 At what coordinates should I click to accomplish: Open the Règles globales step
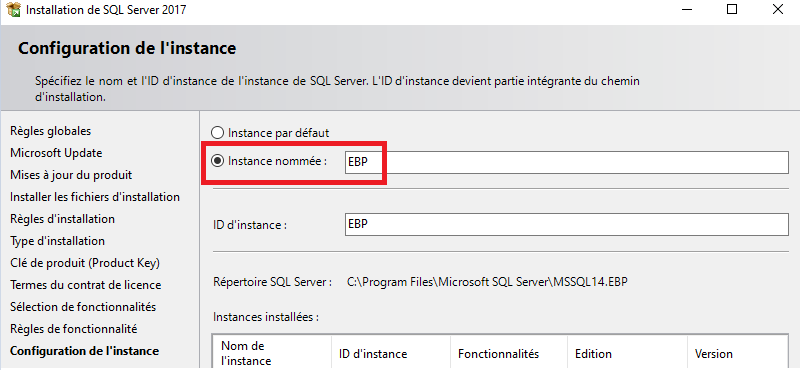point(51,131)
